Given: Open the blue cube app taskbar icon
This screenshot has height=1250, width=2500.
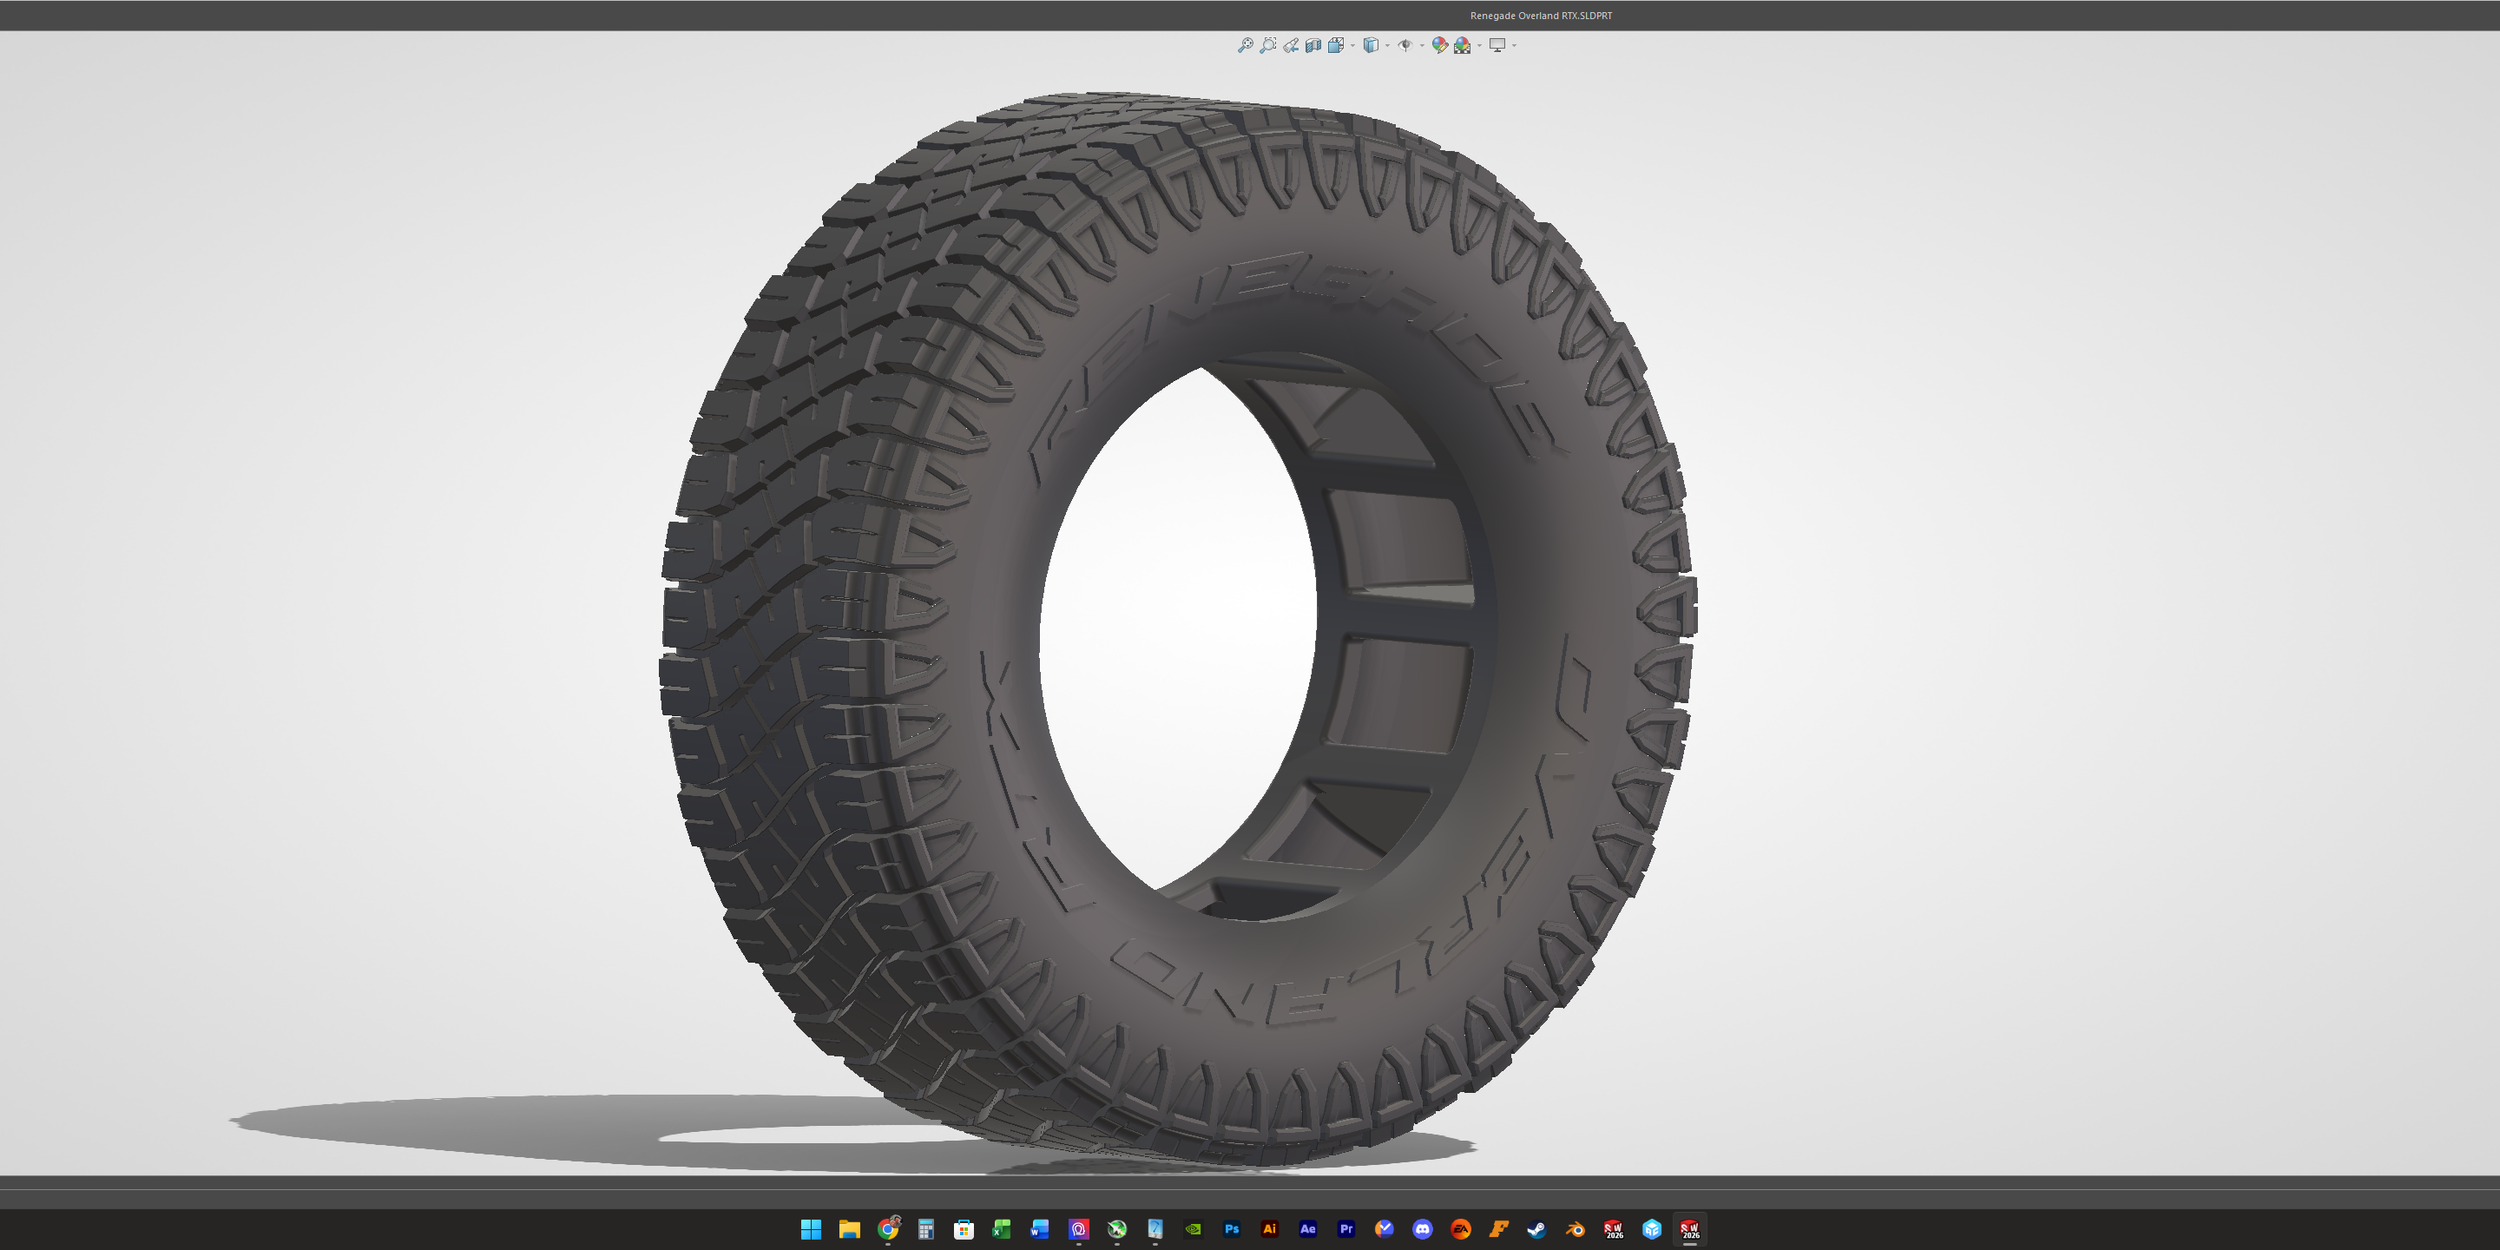Looking at the screenshot, I should (x=1652, y=1229).
